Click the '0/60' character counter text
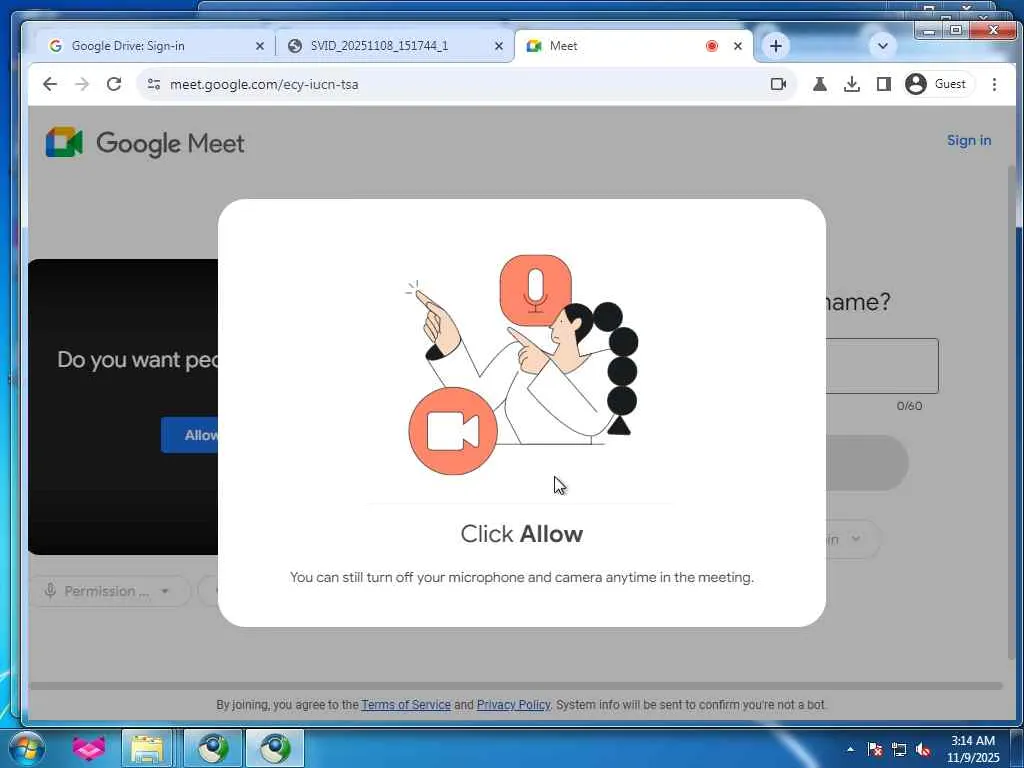The height and width of the screenshot is (768, 1024). (x=910, y=406)
